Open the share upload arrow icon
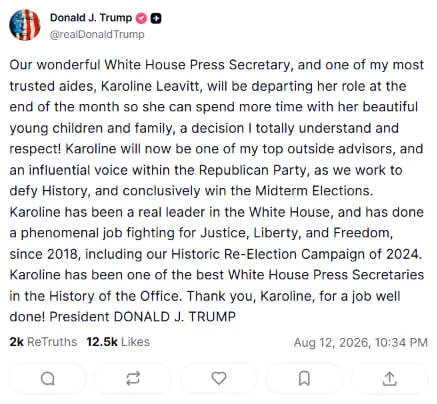Image resolution: width=437 pixels, height=404 pixels. [x=389, y=379]
